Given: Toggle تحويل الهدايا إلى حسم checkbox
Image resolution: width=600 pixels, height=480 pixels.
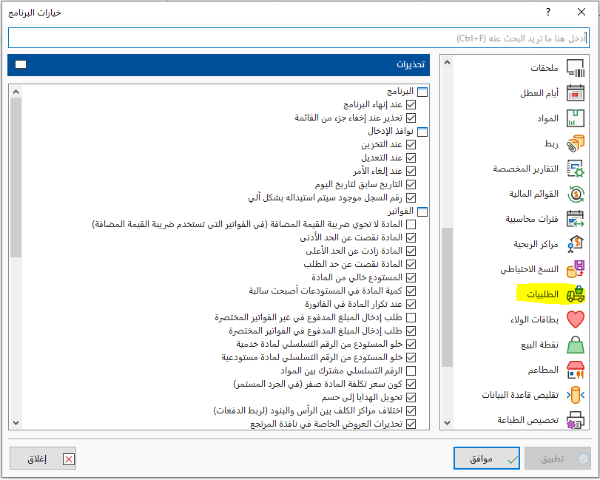Looking at the screenshot, I should tap(411, 397).
